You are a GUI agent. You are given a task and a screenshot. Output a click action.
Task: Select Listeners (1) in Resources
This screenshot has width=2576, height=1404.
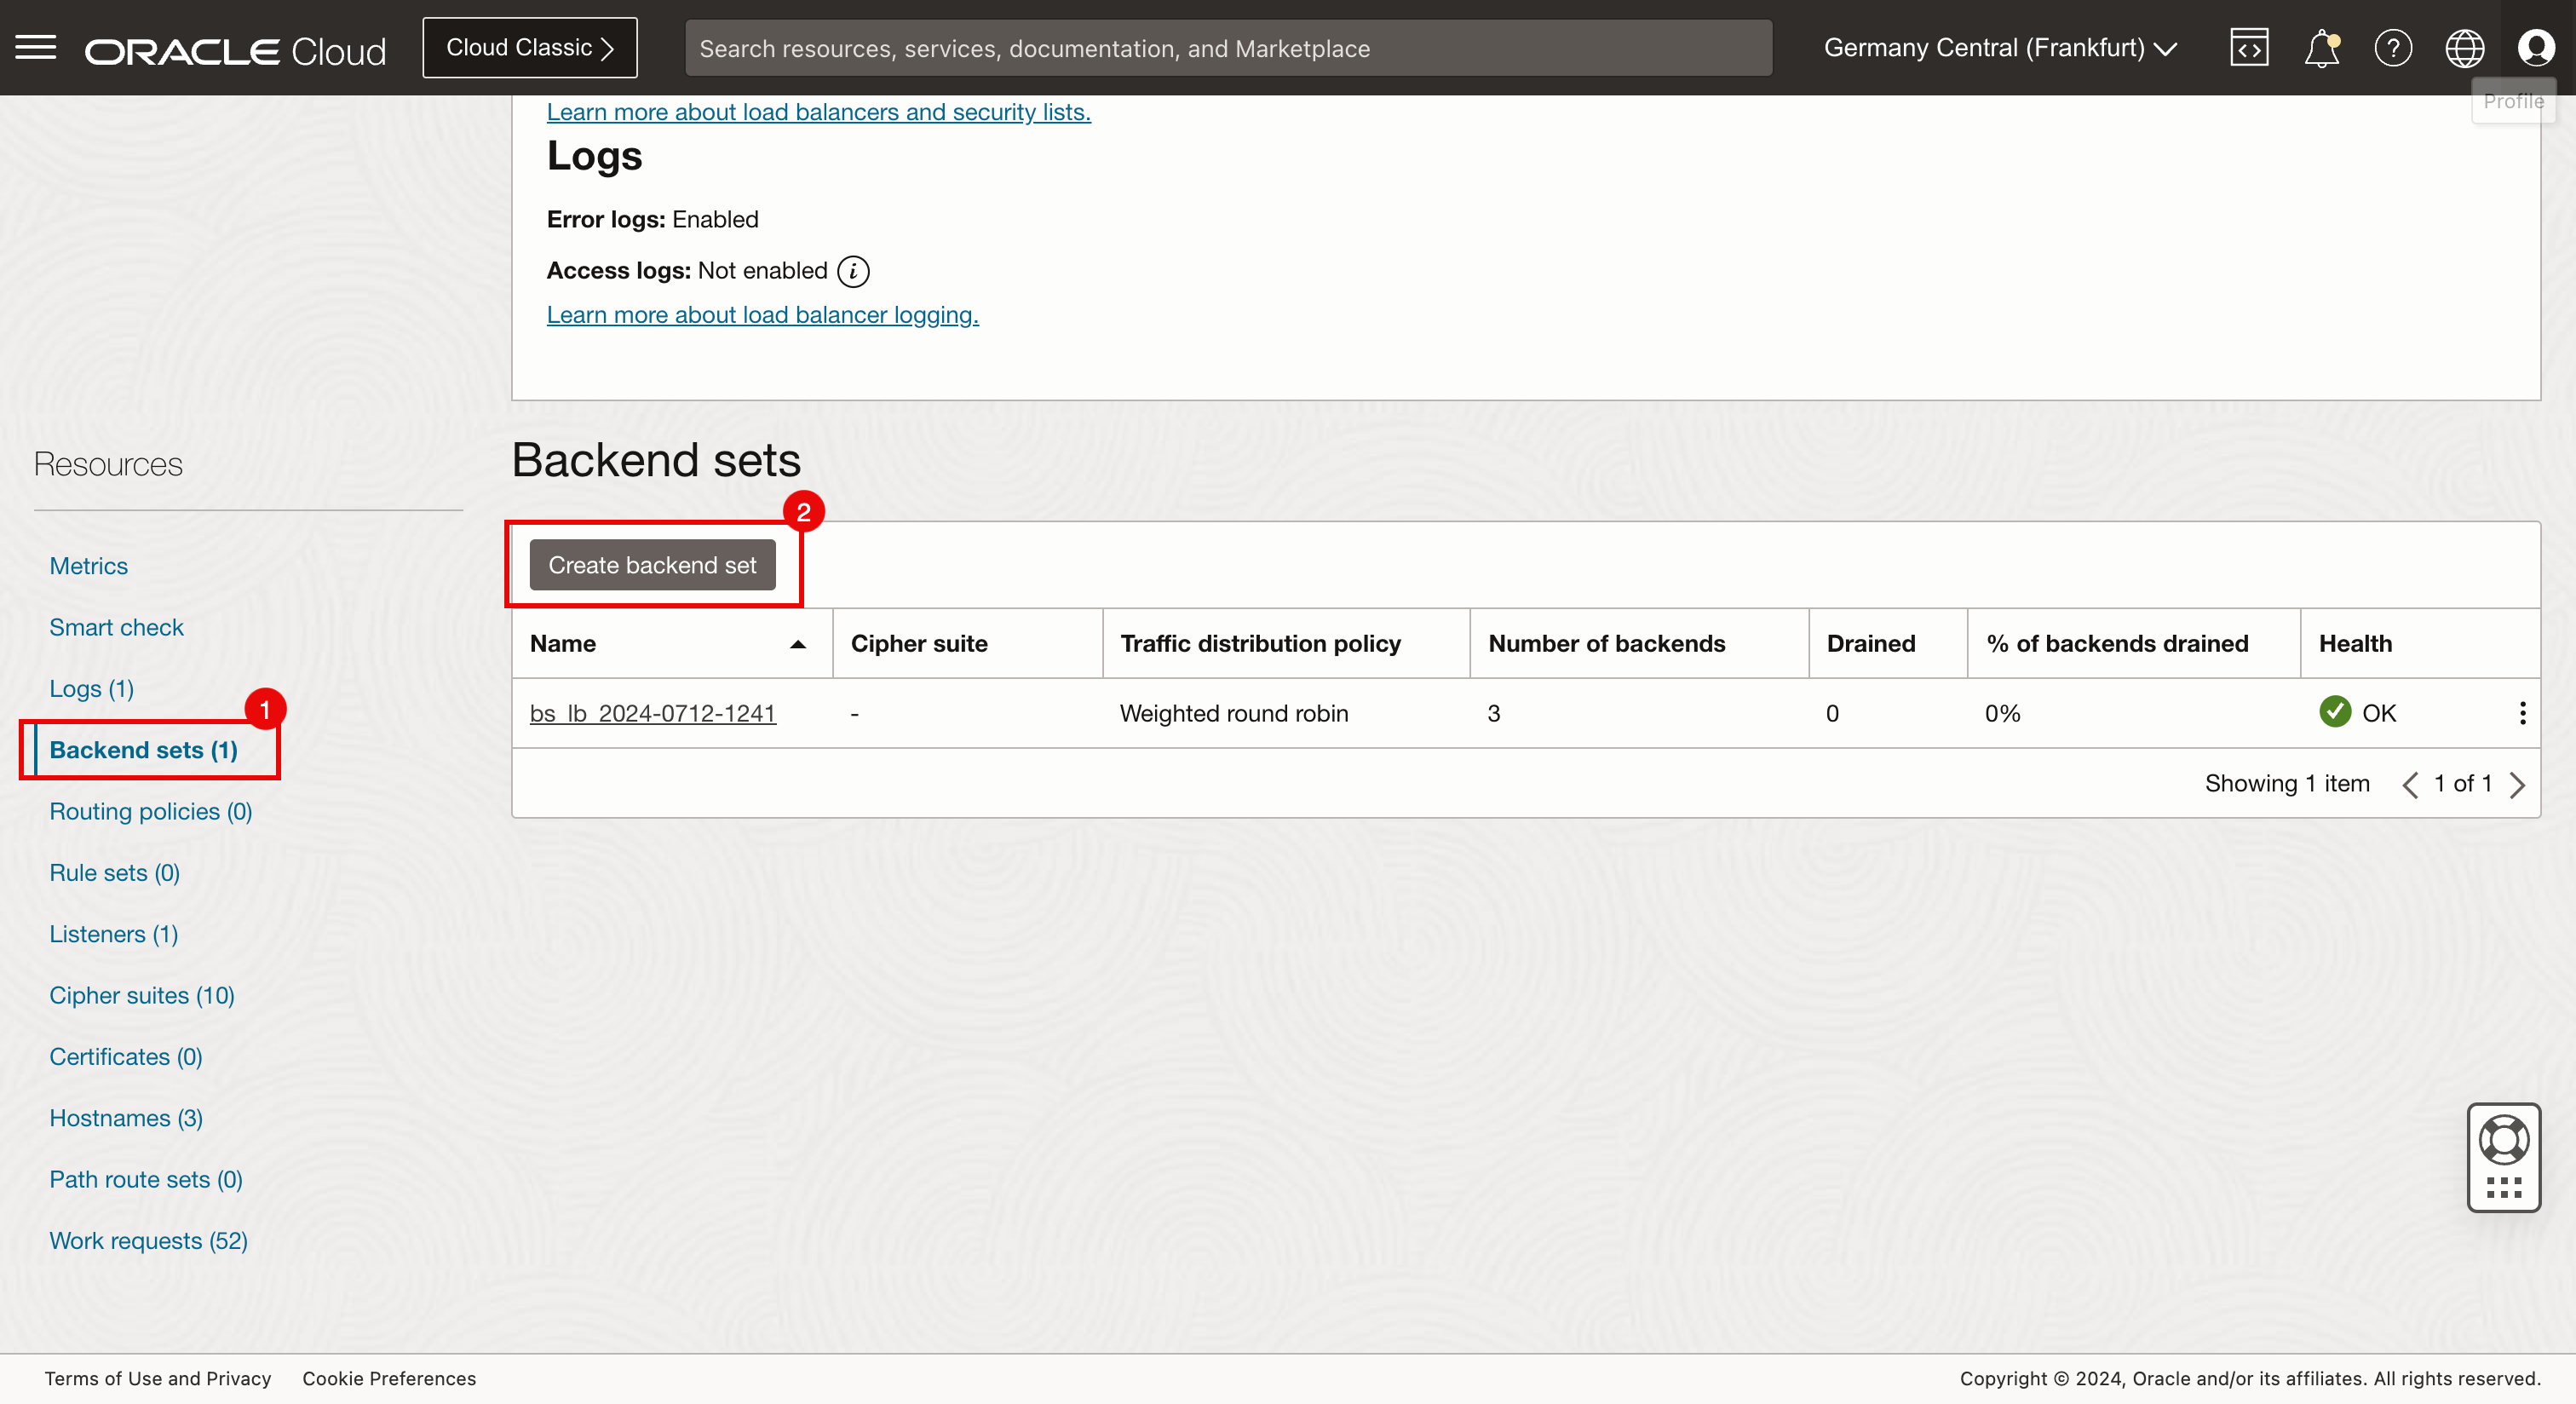tap(114, 934)
